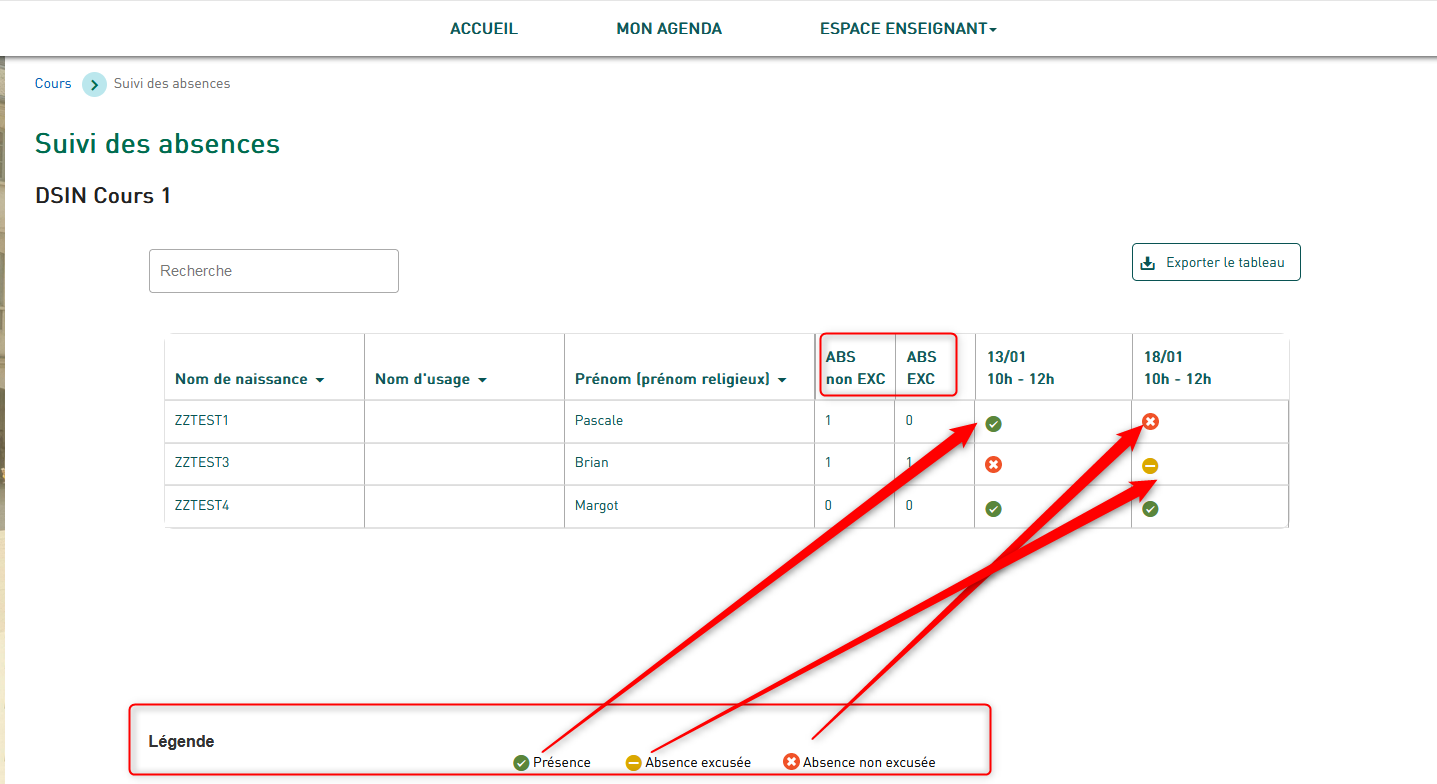The width and height of the screenshot is (1437, 784).
Task: Sort by Nom d'usage column
Action: point(482,380)
